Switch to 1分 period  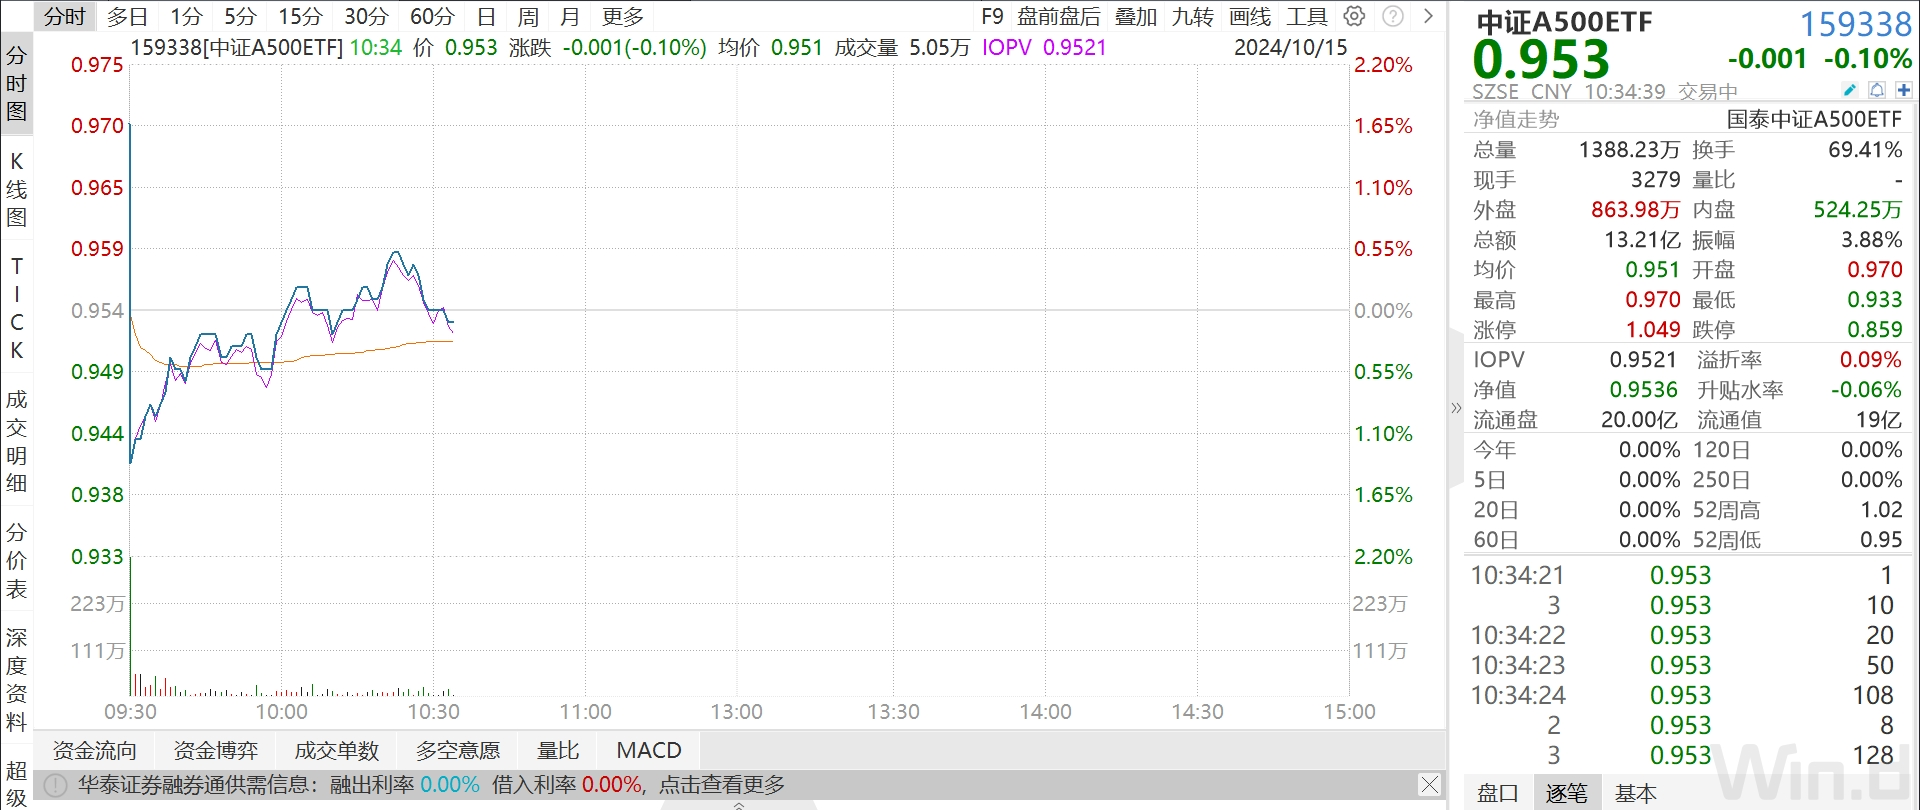pyautogui.click(x=186, y=16)
